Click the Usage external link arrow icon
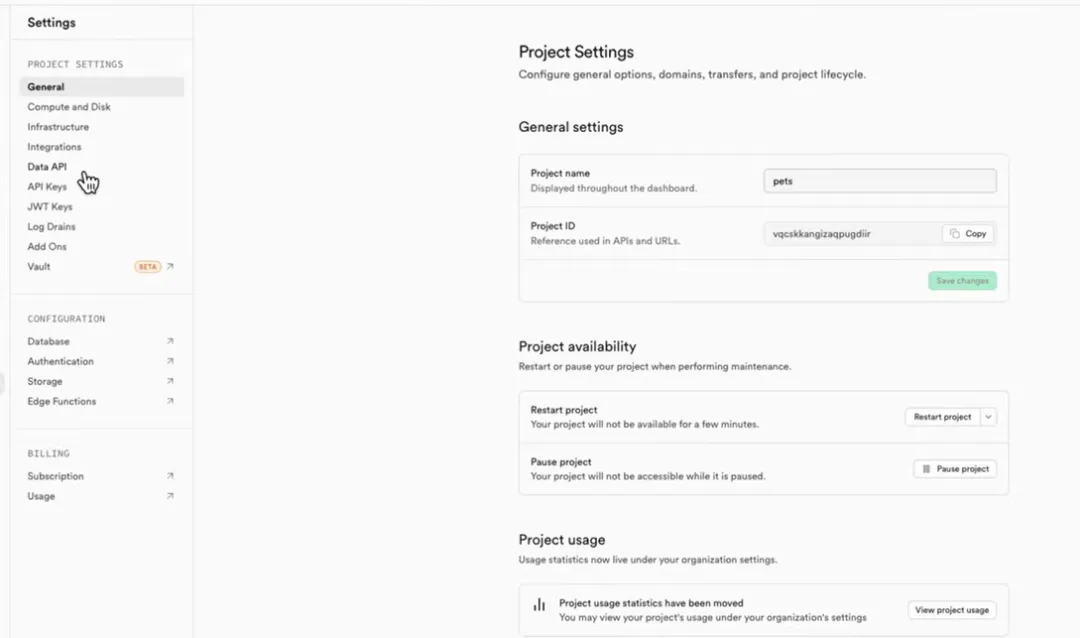Screen dimensions: 1080x638 click(x=170, y=497)
